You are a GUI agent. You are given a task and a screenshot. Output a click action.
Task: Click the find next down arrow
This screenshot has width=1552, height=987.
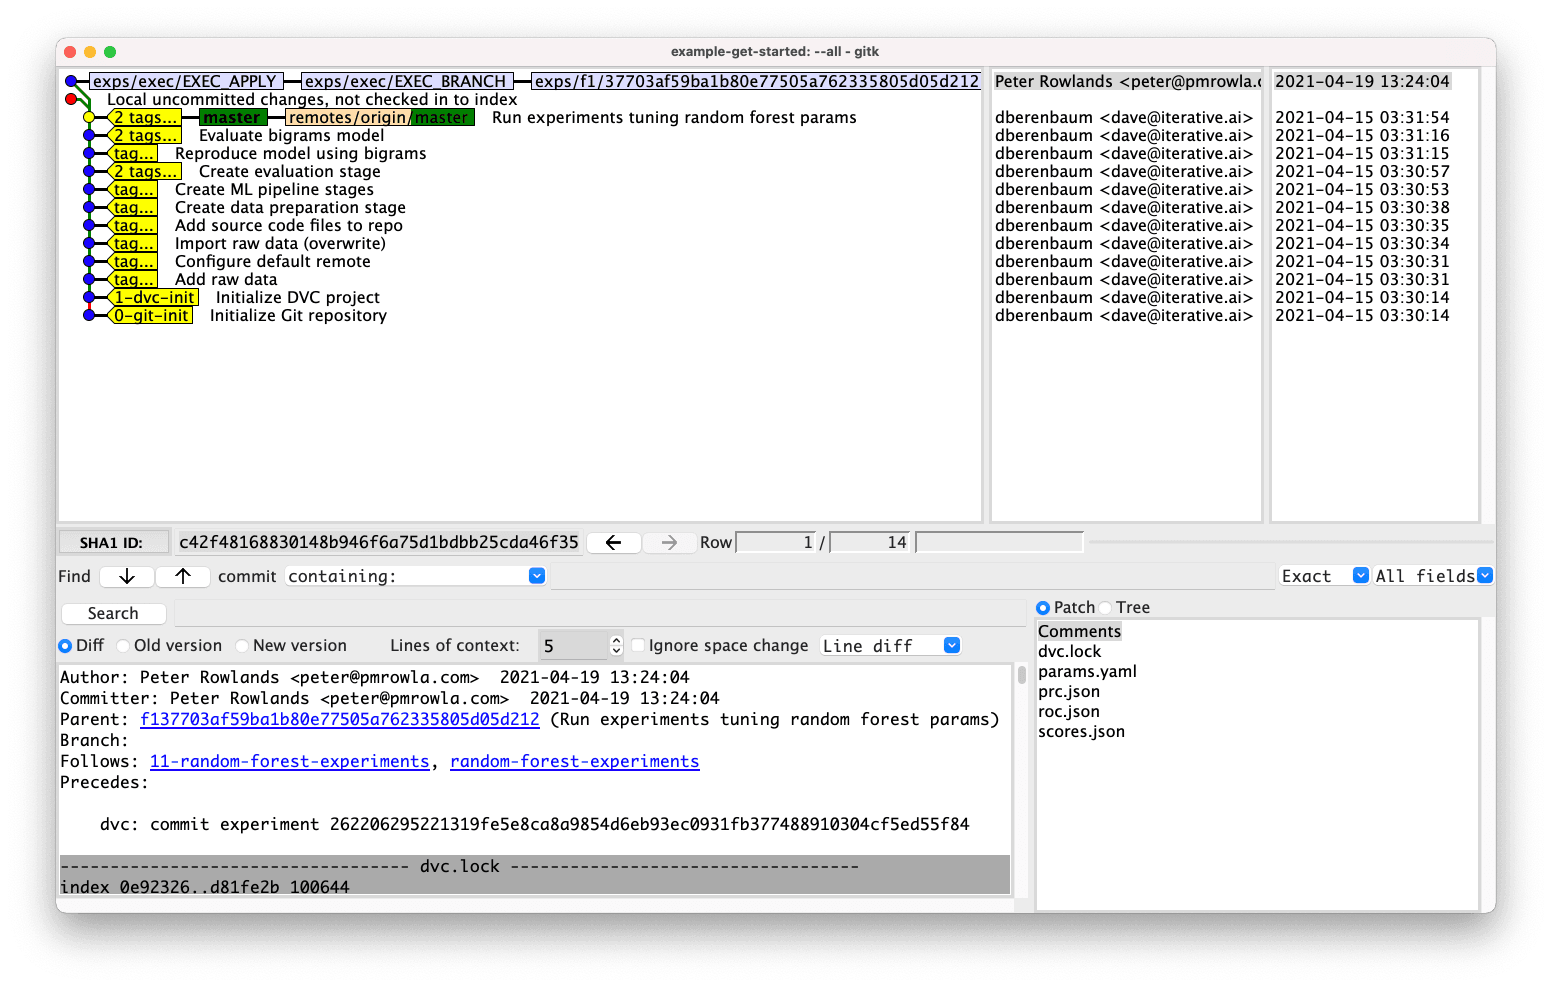[126, 576]
